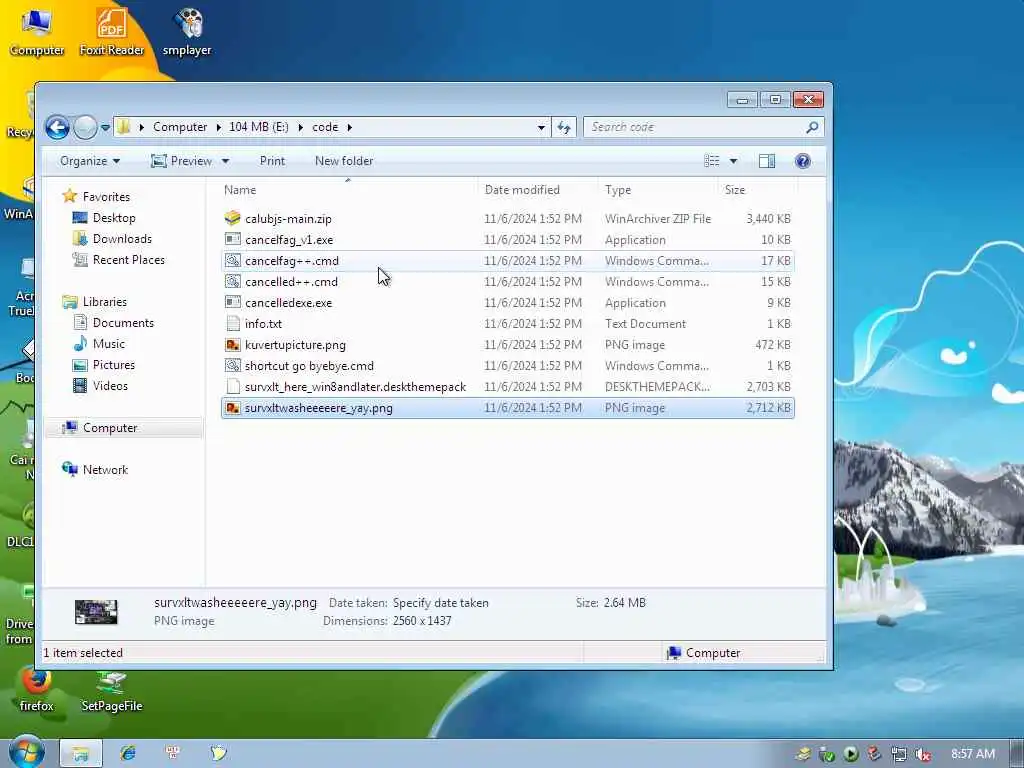Go back with the Explorer Back arrow
Image resolution: width=1024 pixels, height=768 pixels.
(57, 127)
